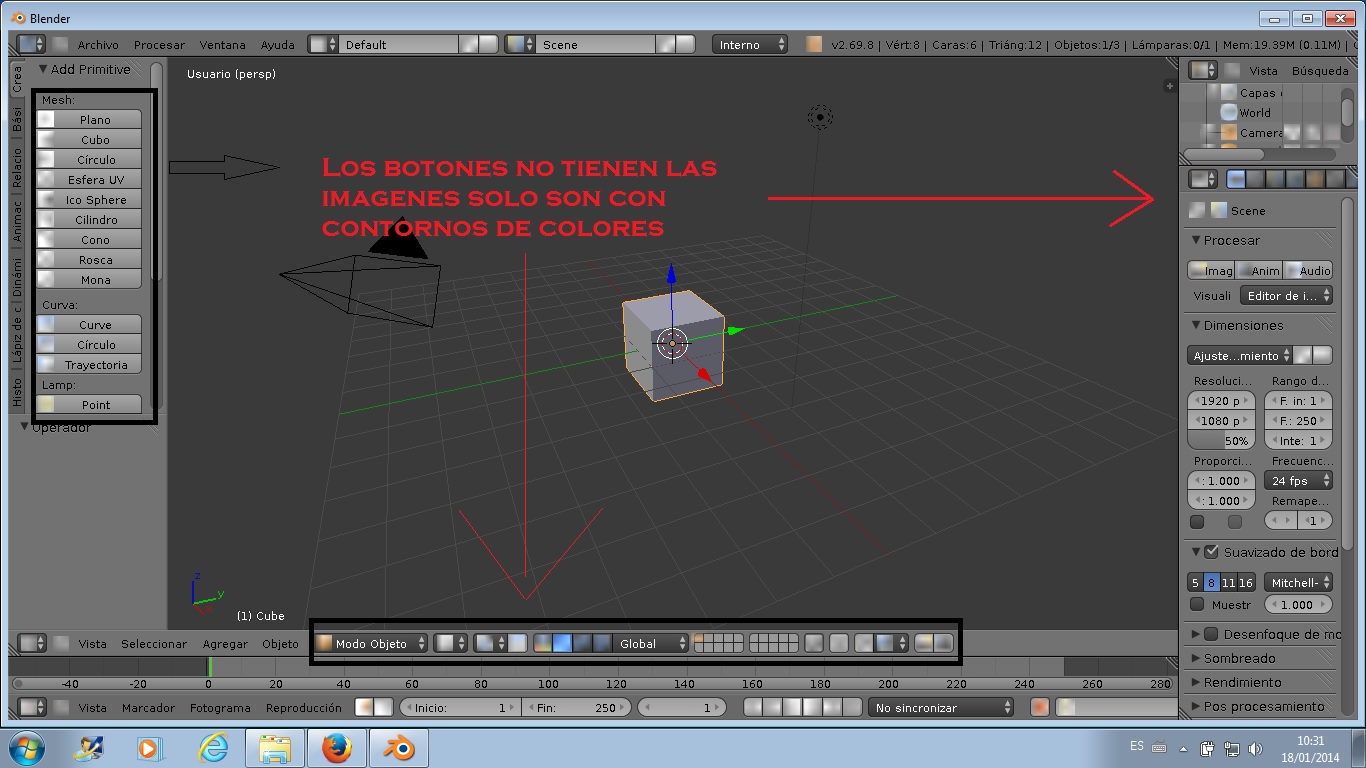
Task: Switch to the Relacio tool shelf tab
Action: pyautogui.click(x=17, y=168)
